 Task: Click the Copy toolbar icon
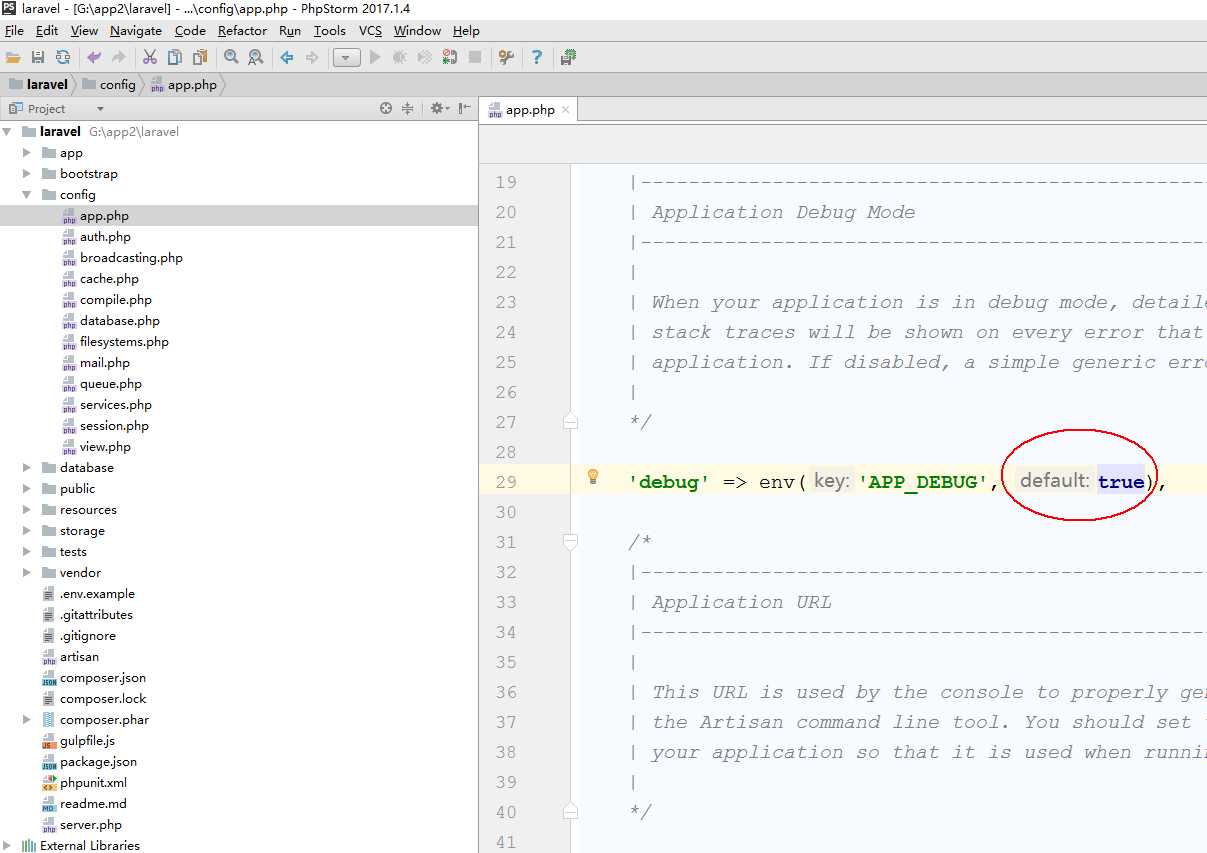(x=175, y=58)
